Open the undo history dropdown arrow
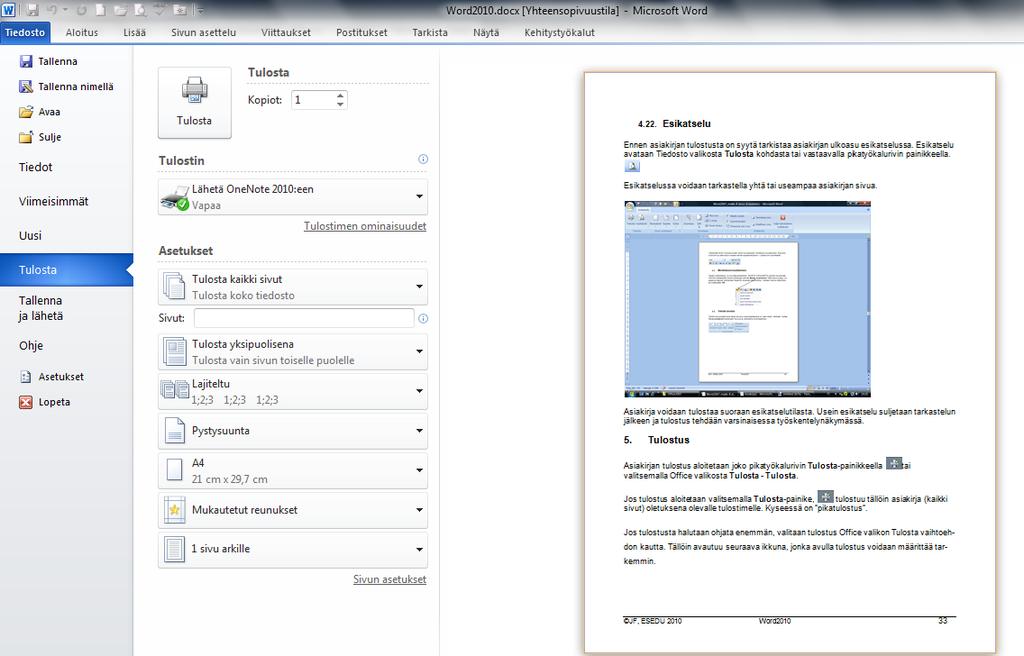Screen dimensions: 1024x656 click(x=65, y=10)
